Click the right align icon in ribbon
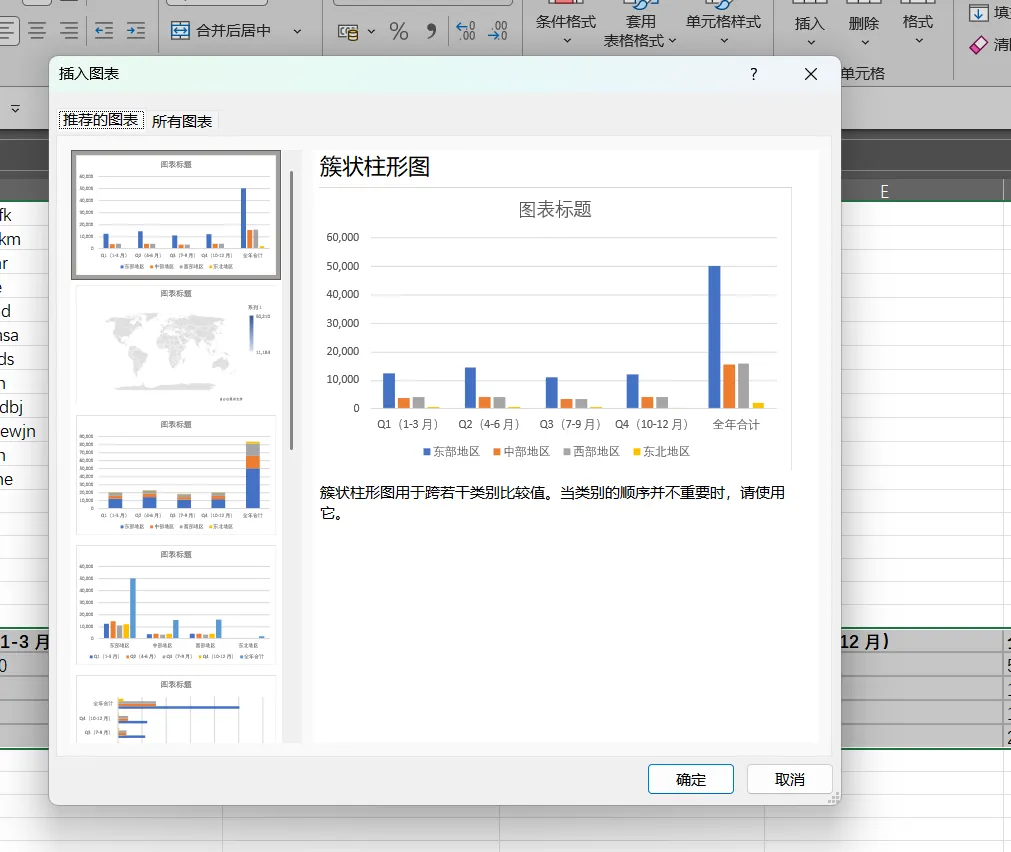Image resolution: width=1011 pixels, height=852 pixels. (69, 30)
